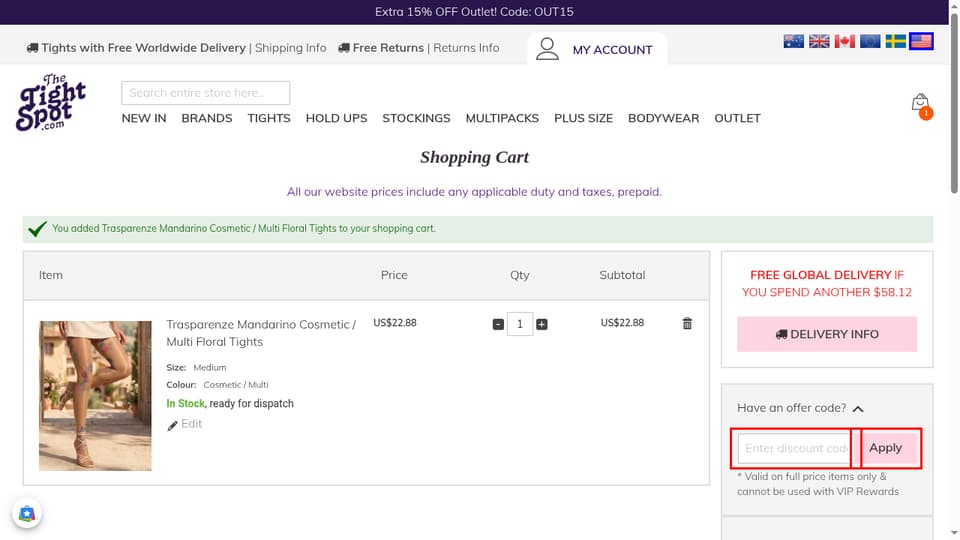Focus the discount code input field

[794, 448]
